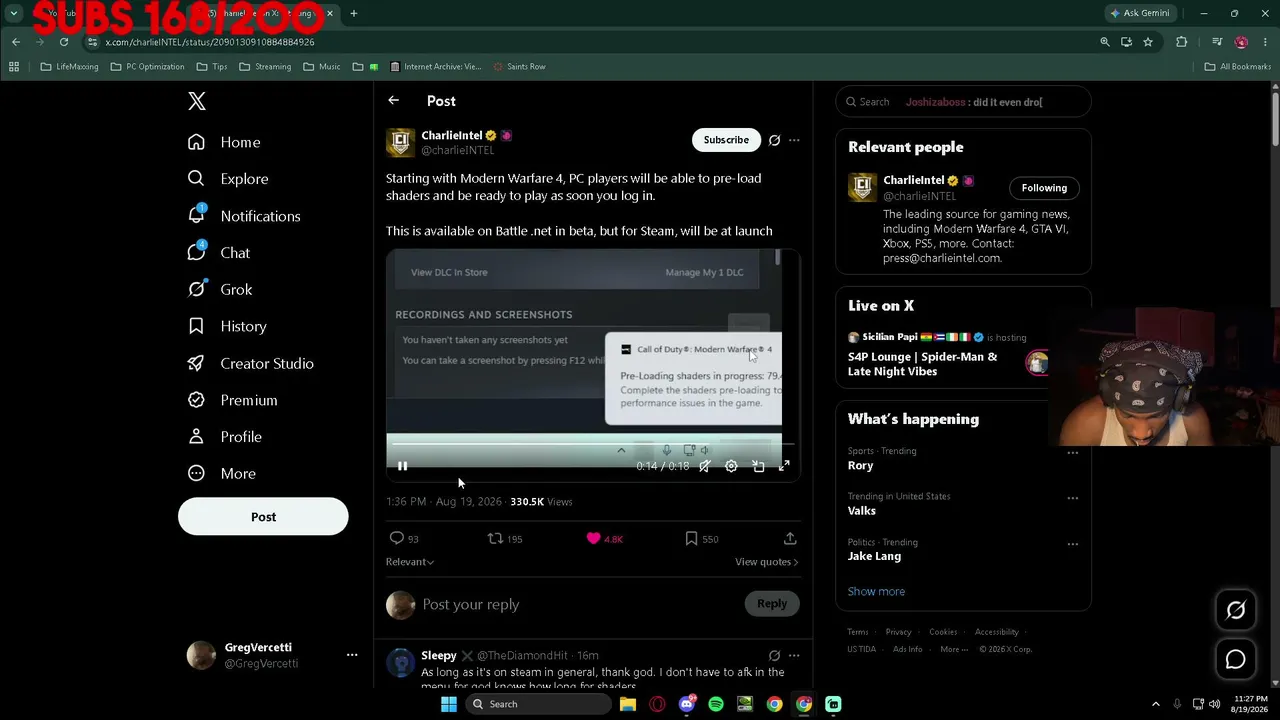Viewport: 1280px width, 720px height.
Task: Click Show more under What's happening
Action: tap(876, 591)
